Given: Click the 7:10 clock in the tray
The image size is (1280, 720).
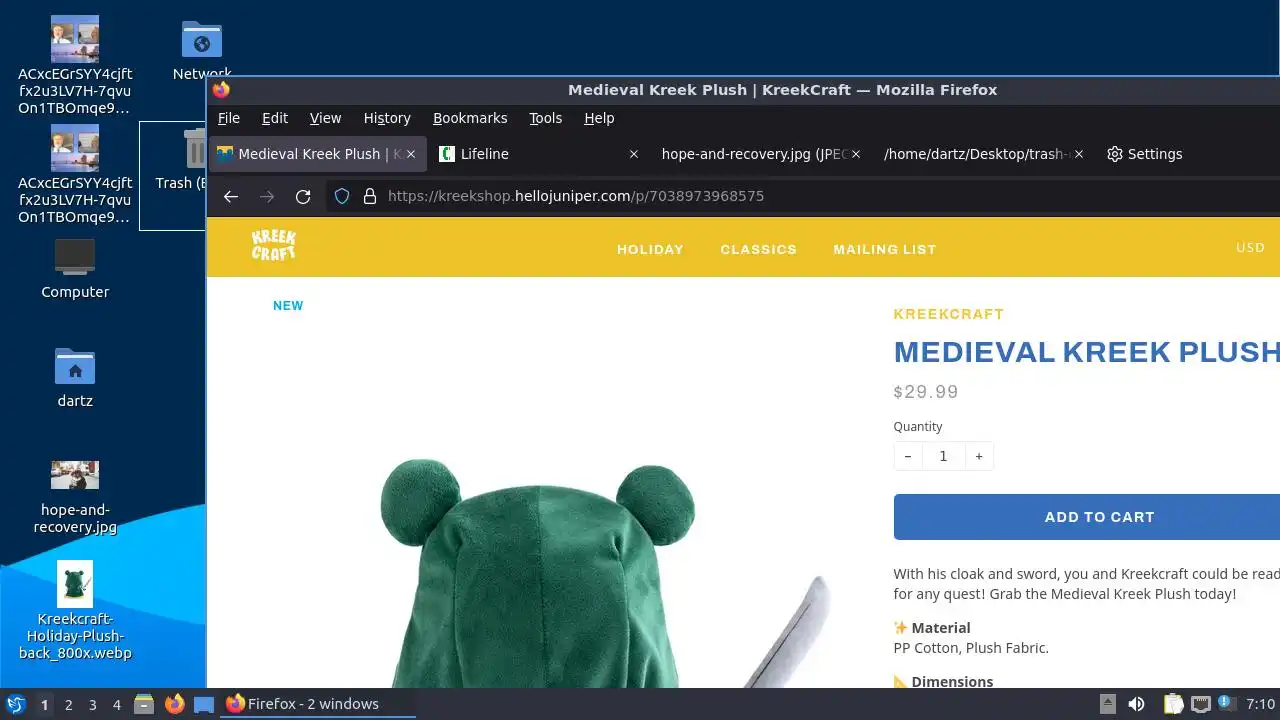Looking at the screenshot, I should coord(1261,704).
